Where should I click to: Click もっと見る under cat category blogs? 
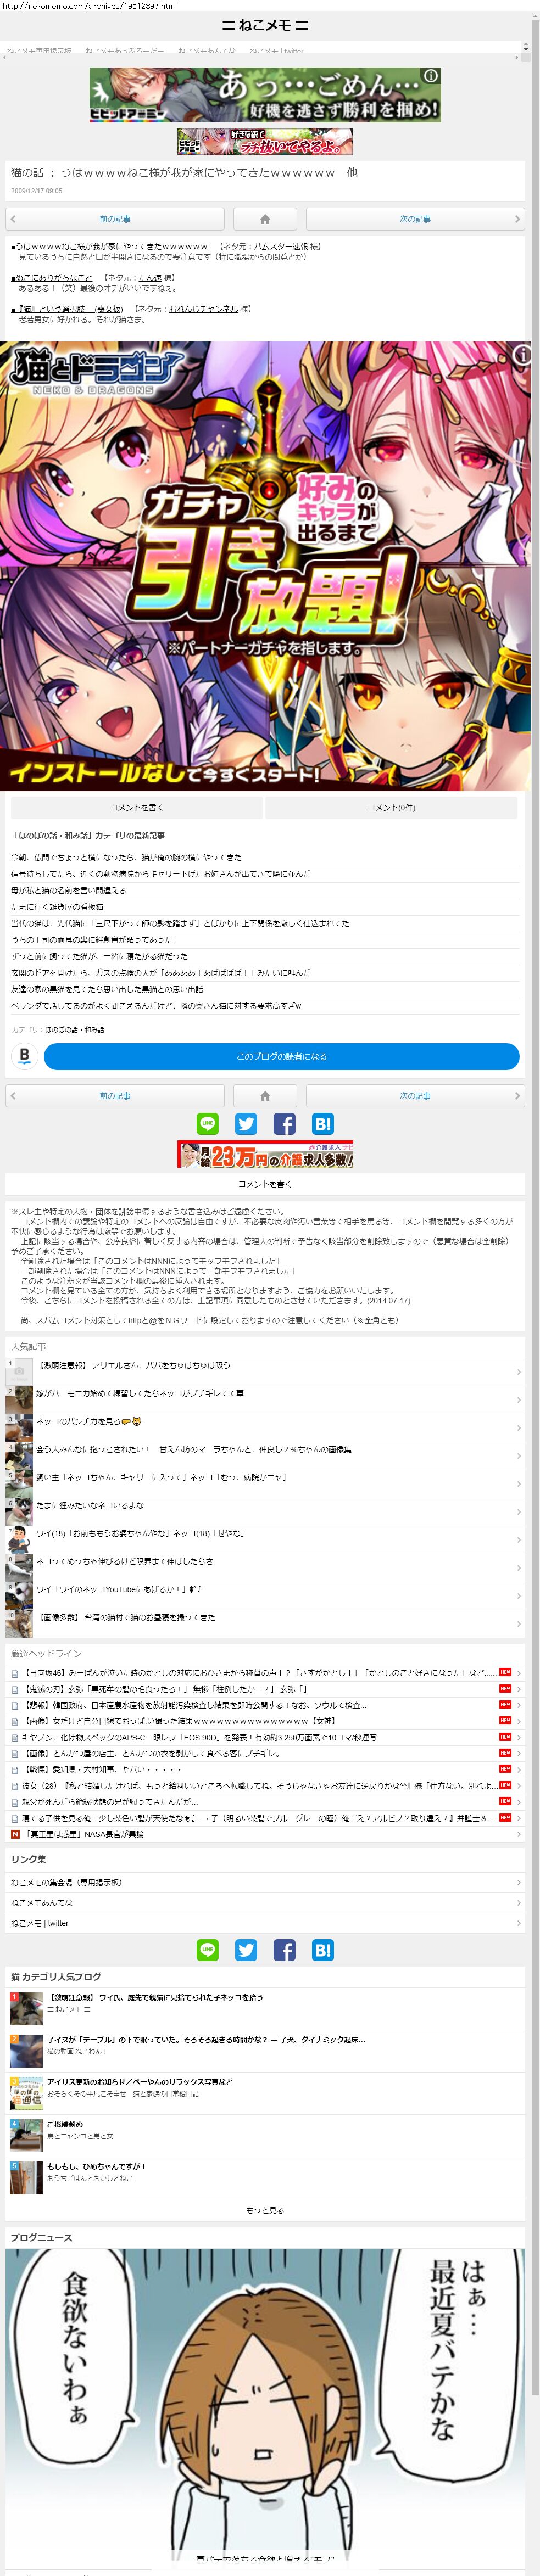(x=265, y=2210)
